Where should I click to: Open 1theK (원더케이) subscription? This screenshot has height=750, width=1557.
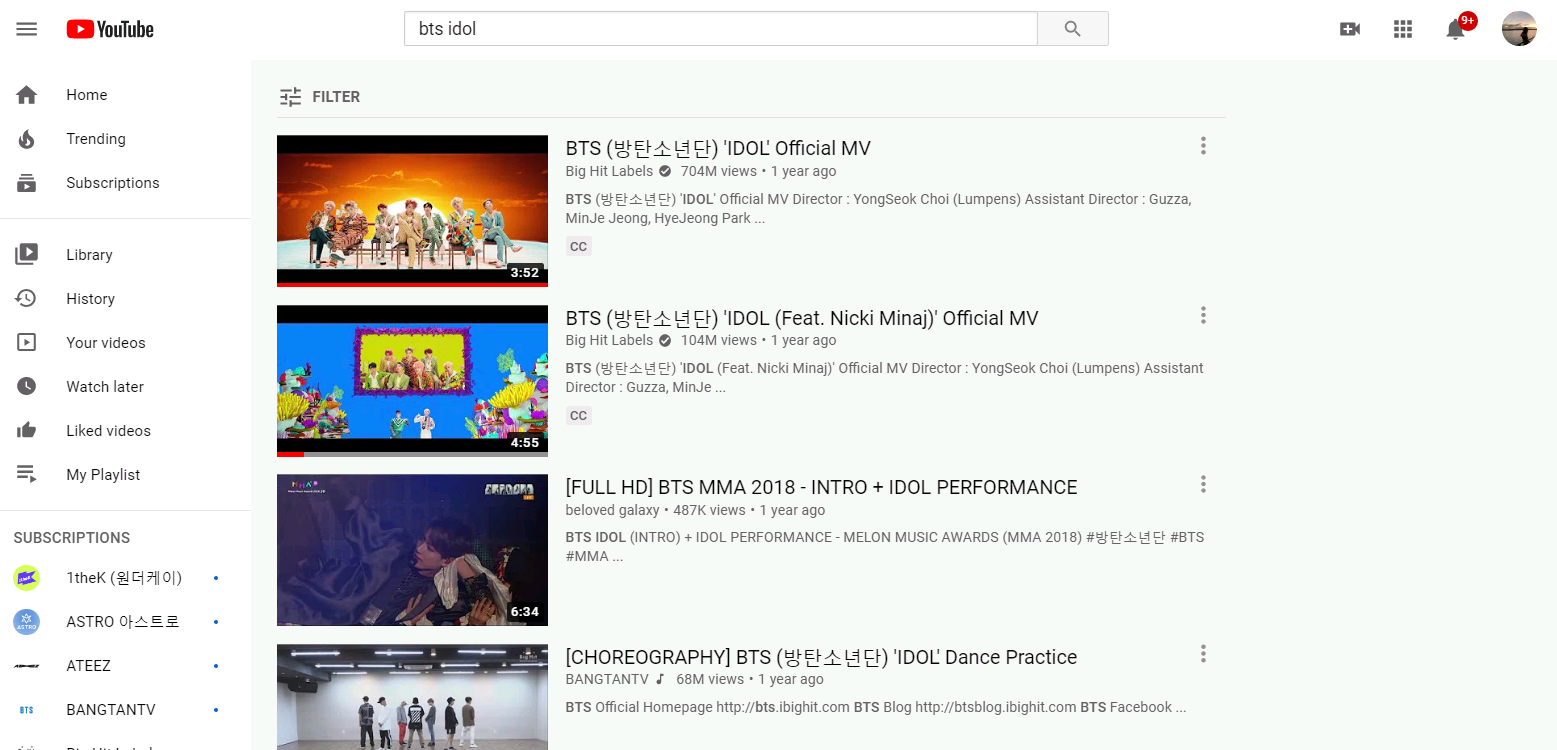point(125,578)
